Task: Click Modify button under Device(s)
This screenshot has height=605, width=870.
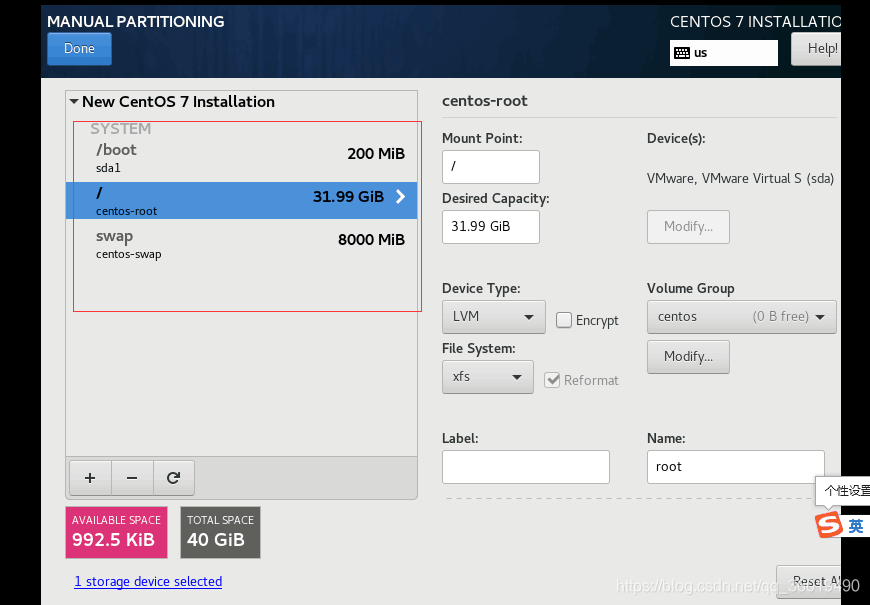Action: click(x=688, y=226)
